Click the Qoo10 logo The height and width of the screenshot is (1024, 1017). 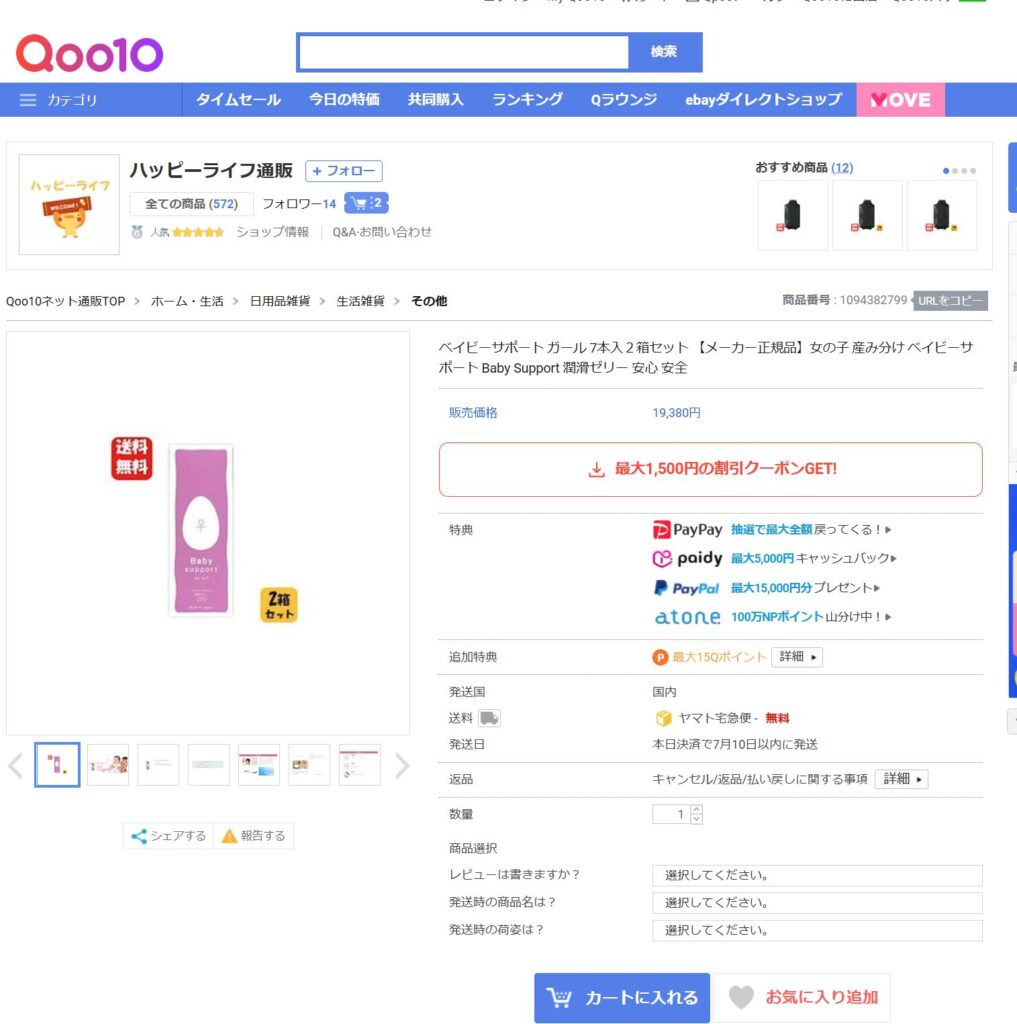tap(89, 54)
